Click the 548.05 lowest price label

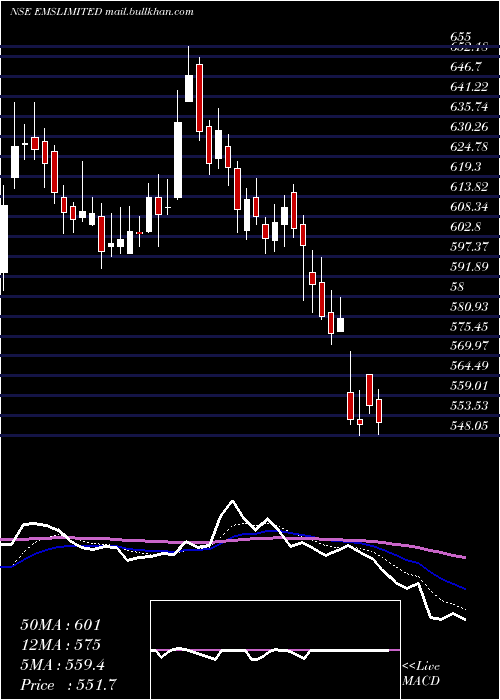(469, 426)
